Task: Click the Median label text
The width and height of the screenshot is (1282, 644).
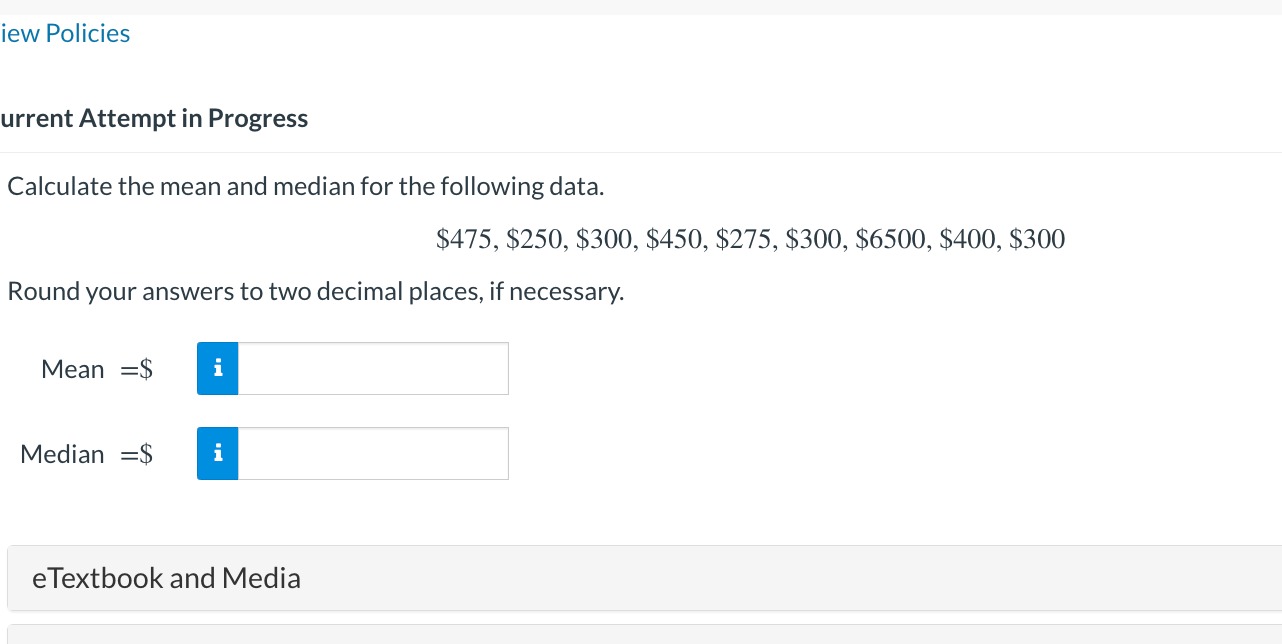Action: [62, 455]
